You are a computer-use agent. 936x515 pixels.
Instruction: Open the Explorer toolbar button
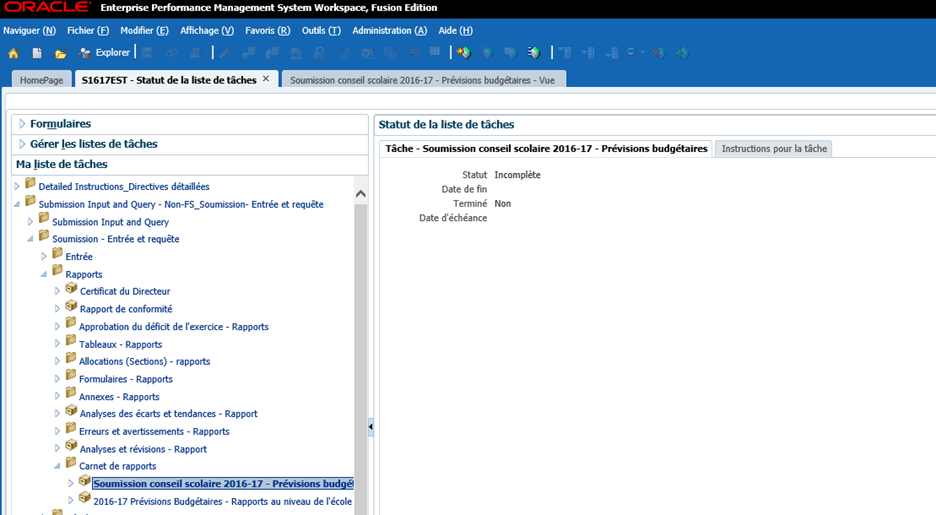[x=105, y=53]
